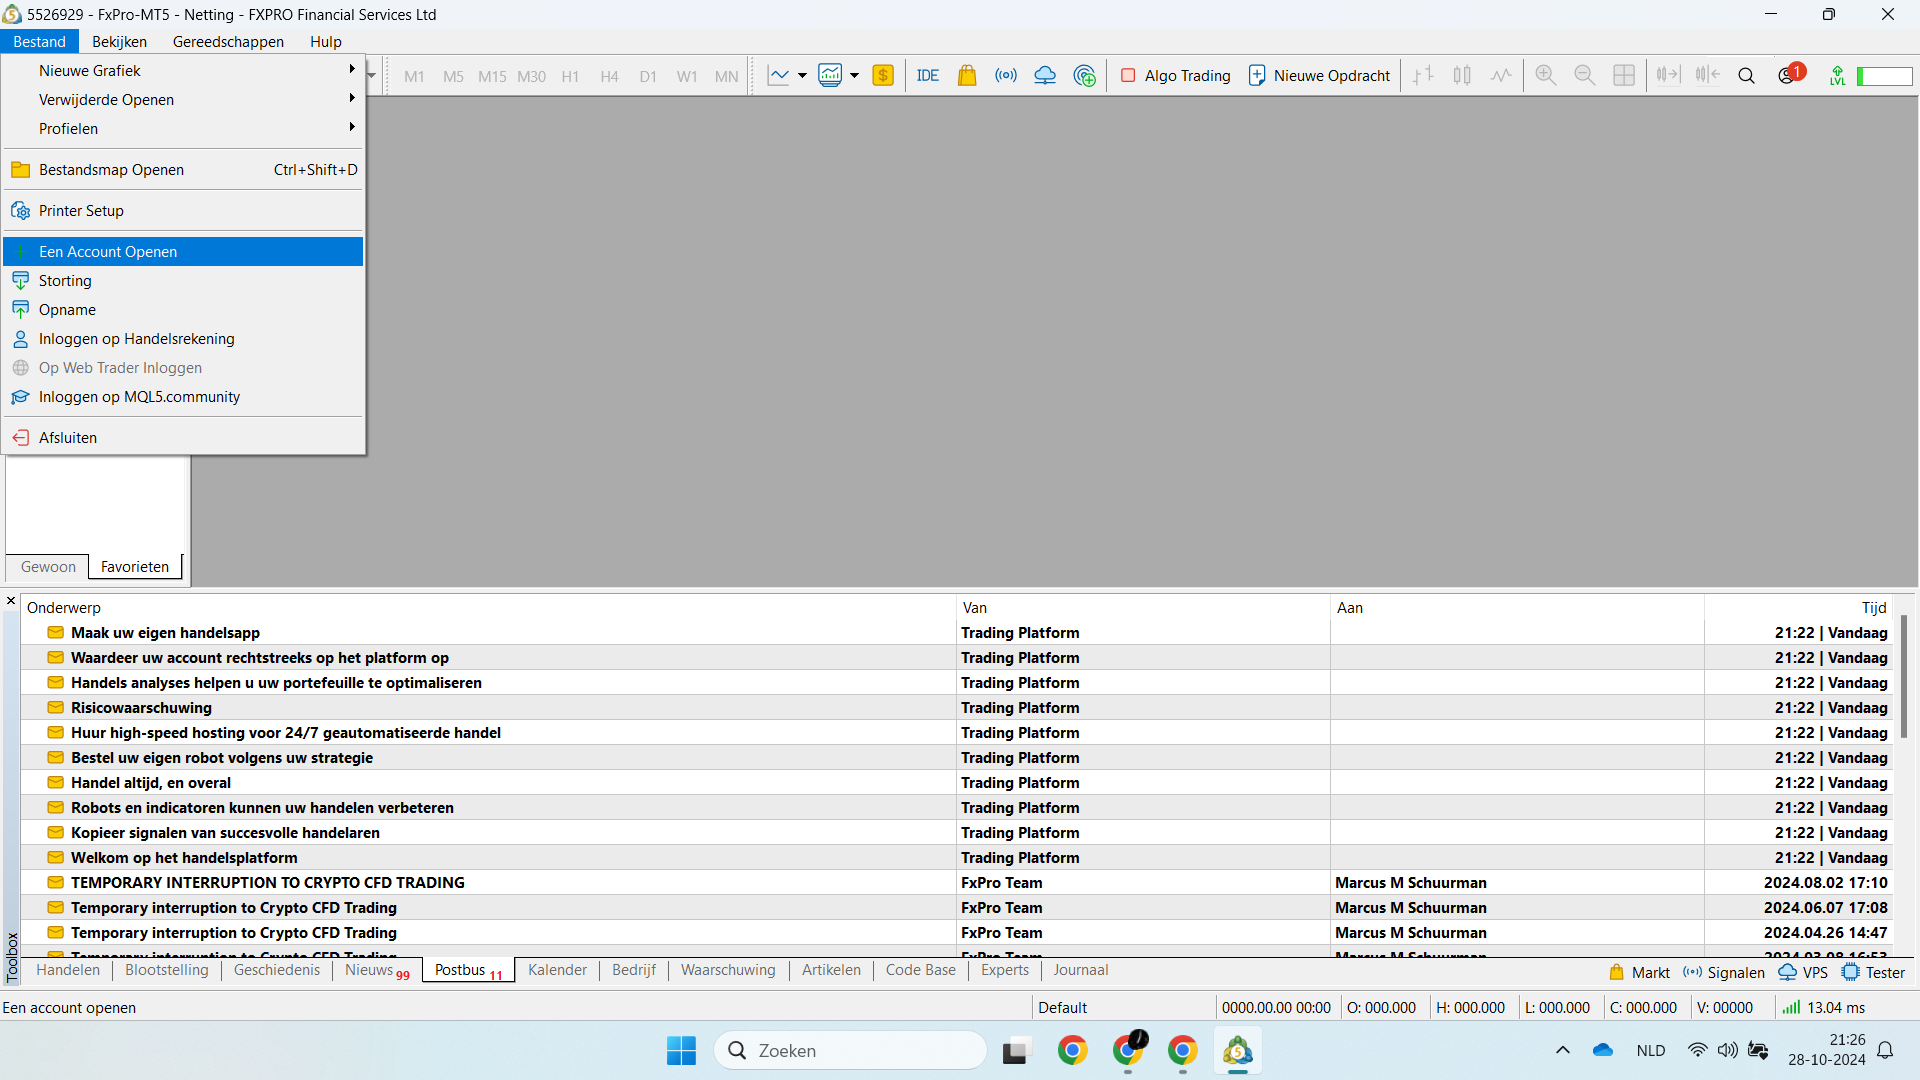The image size is (1920, 1080).
Task: Choose Een Account Openen
Action: (183, 251)
